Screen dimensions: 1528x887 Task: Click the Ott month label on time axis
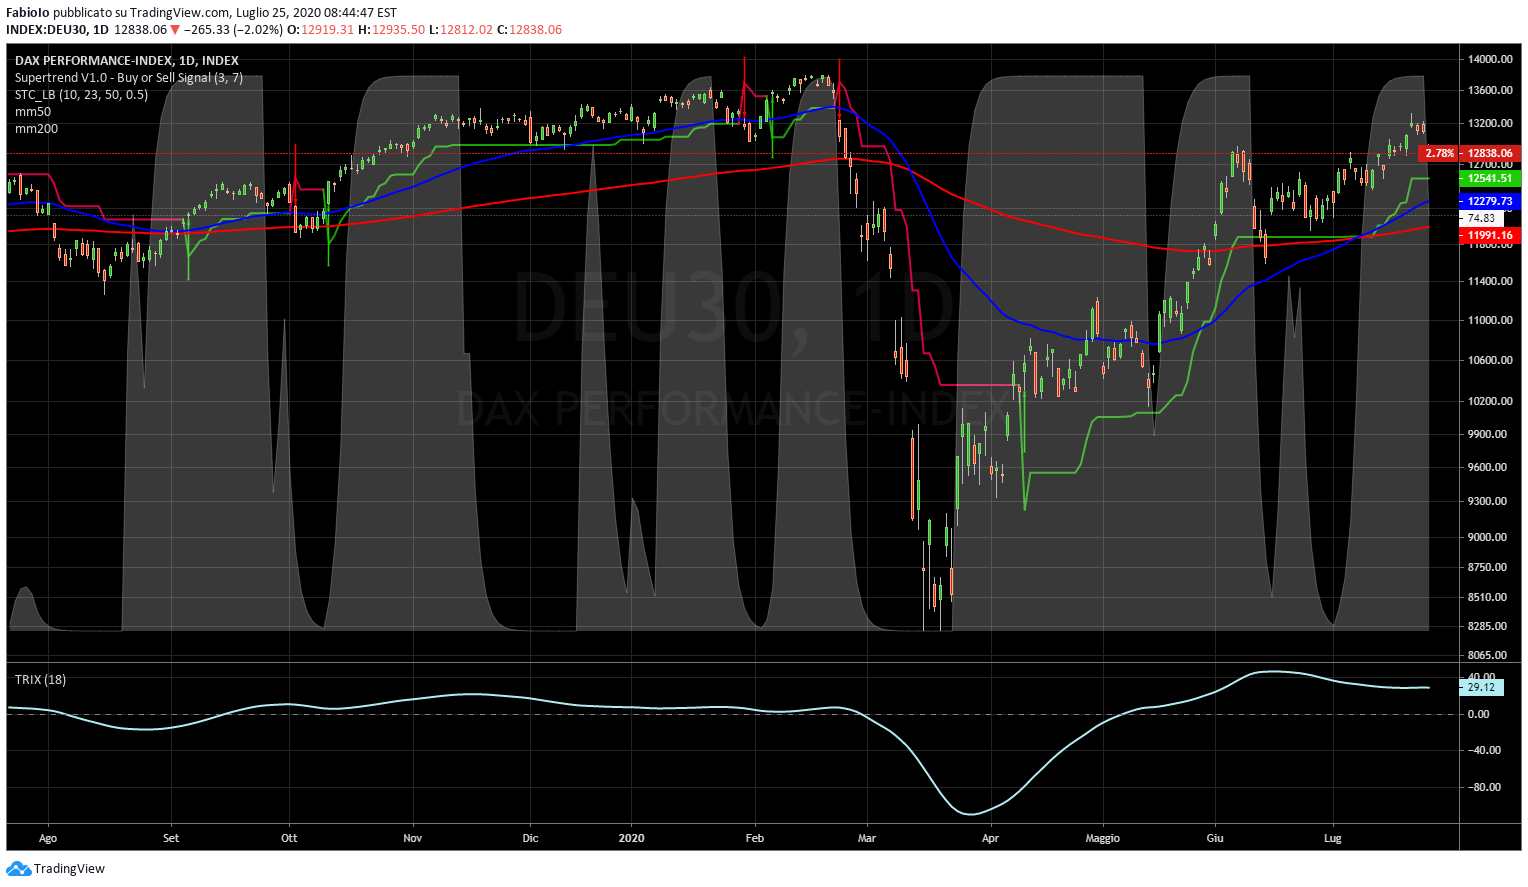[289, 839]
